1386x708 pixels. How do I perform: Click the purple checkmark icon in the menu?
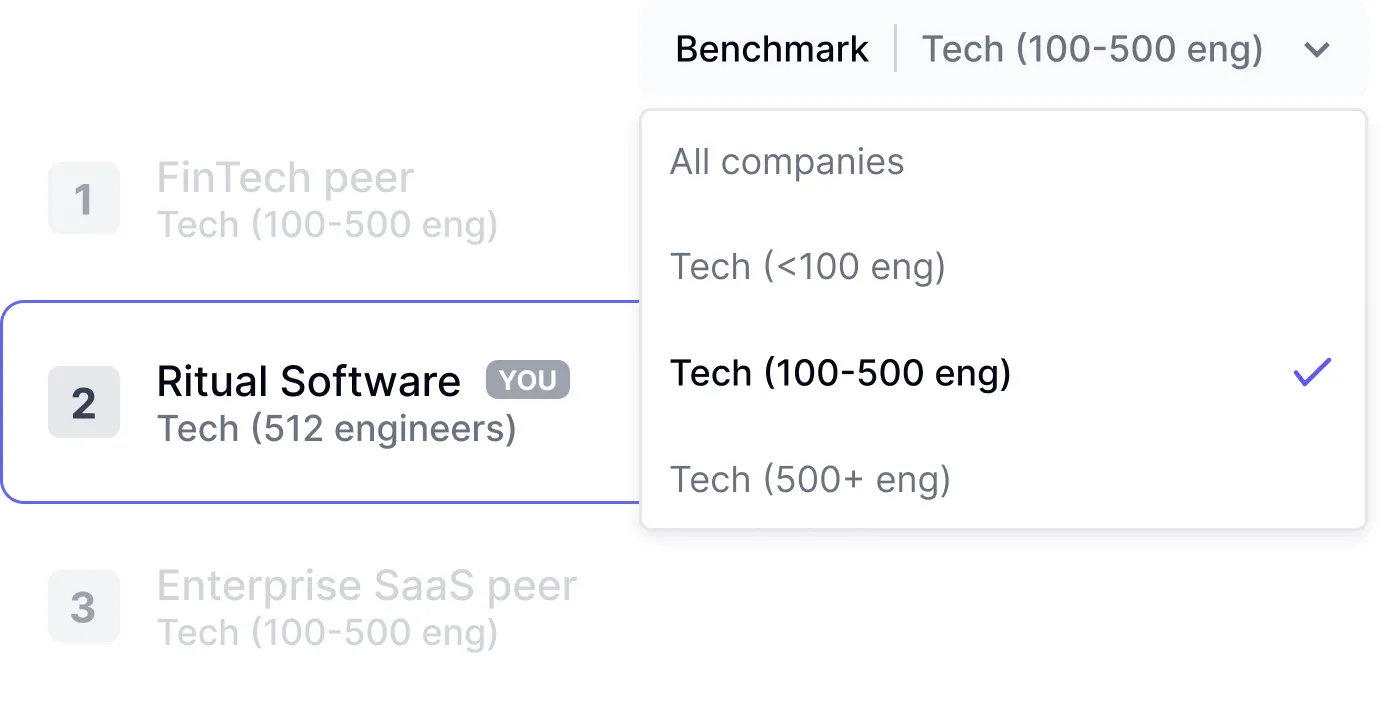[x=1312, y=373]
